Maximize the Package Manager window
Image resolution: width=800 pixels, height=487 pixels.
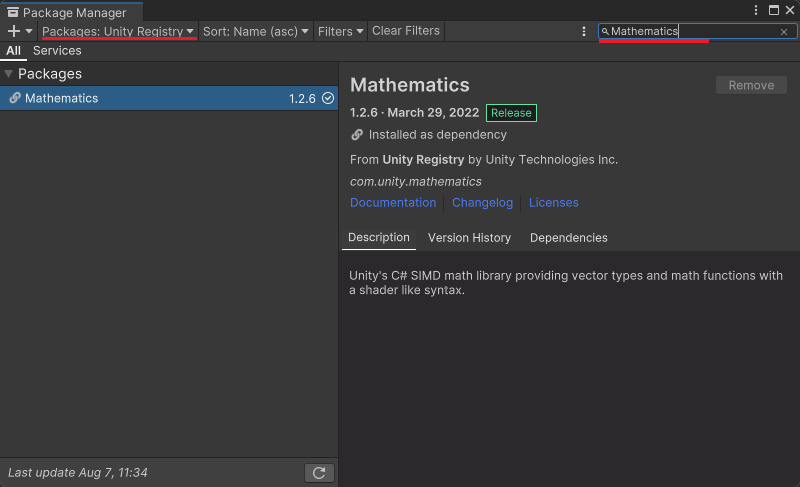[x=773, y=10]
